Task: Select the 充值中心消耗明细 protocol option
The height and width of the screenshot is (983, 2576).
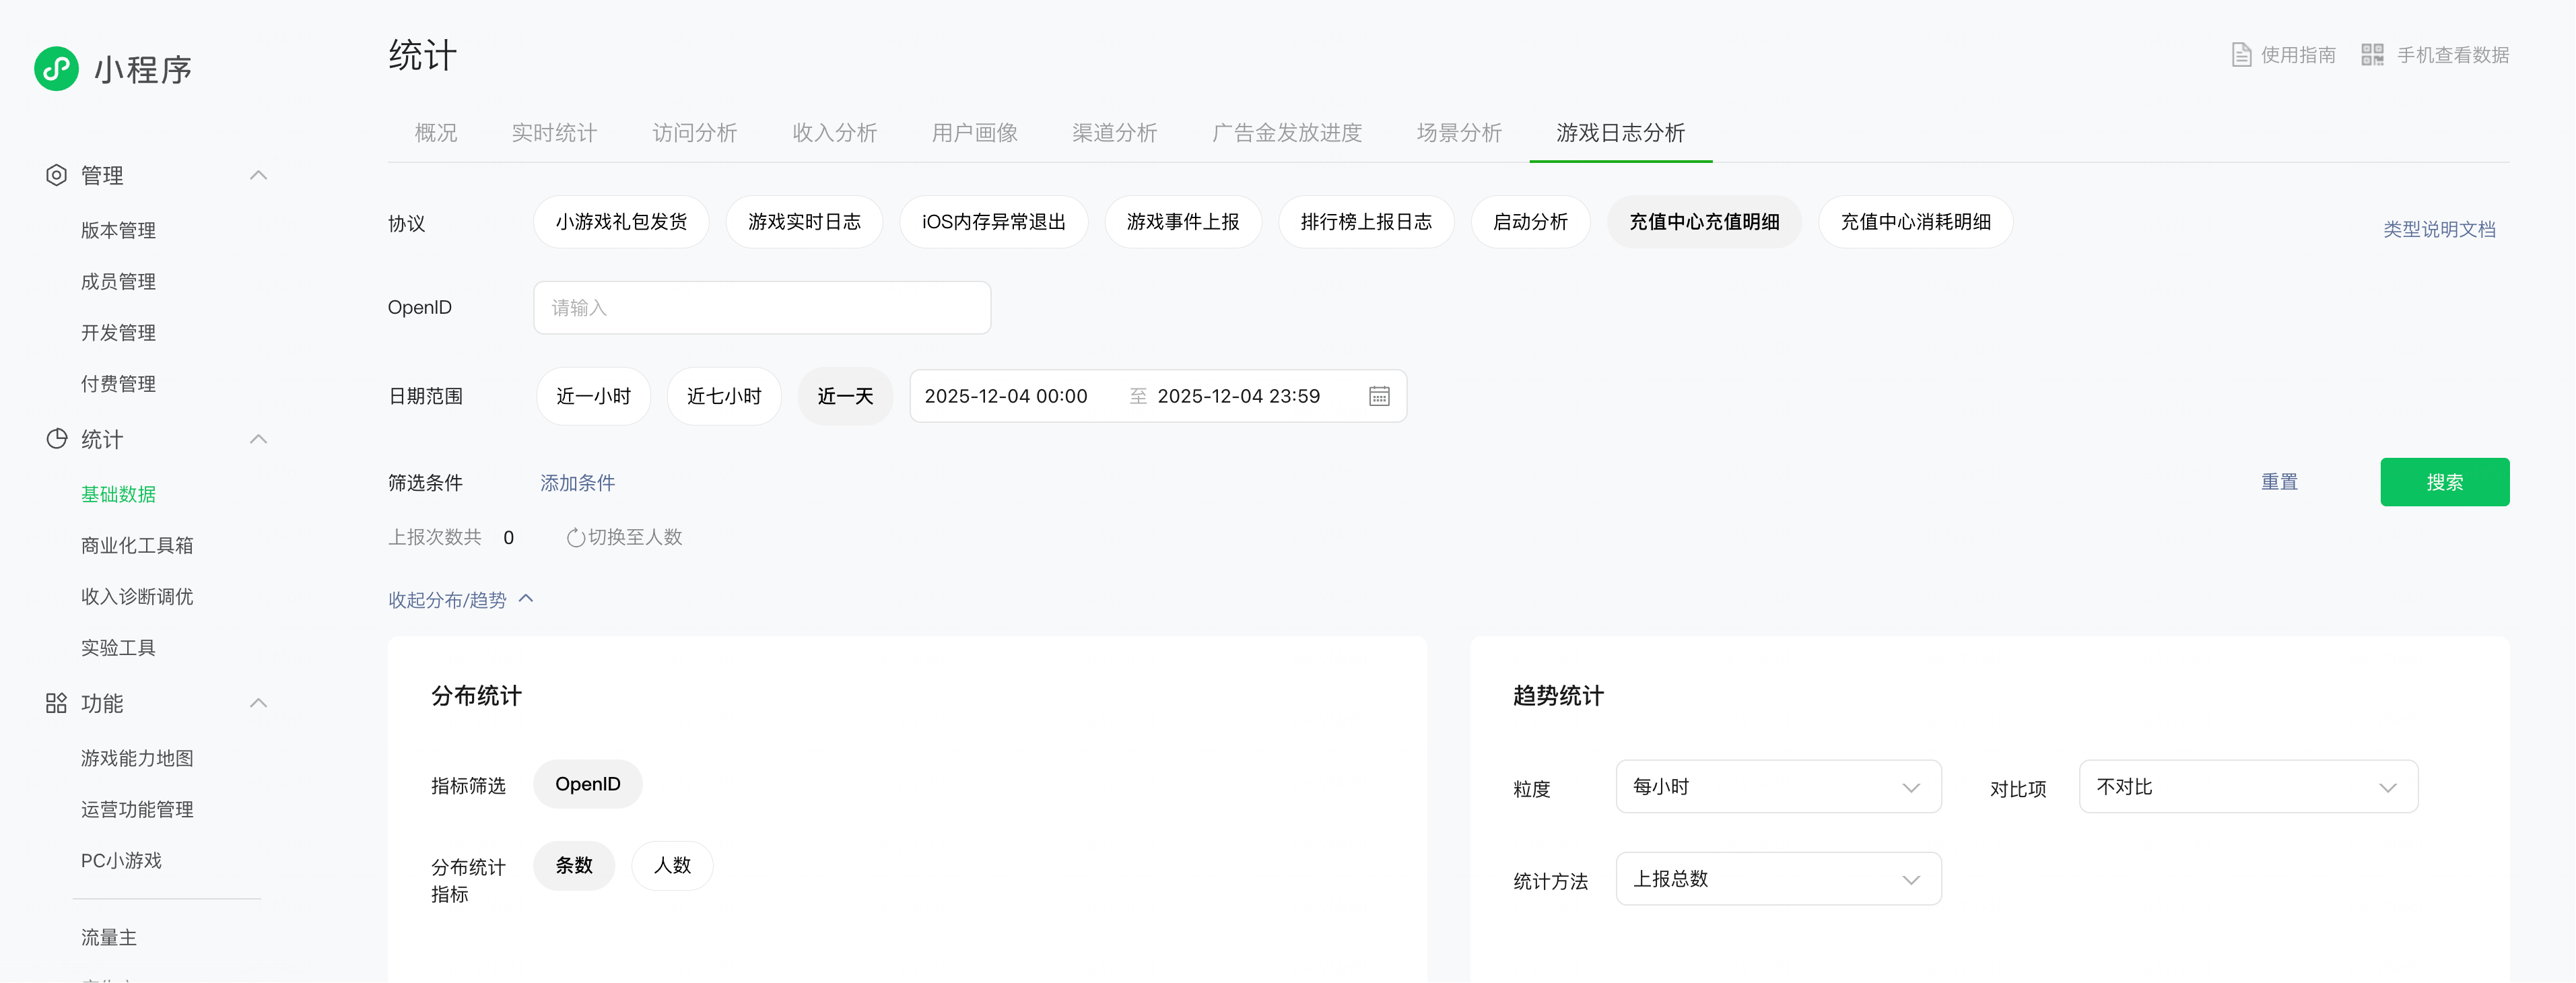Action: coord(1915,222)
